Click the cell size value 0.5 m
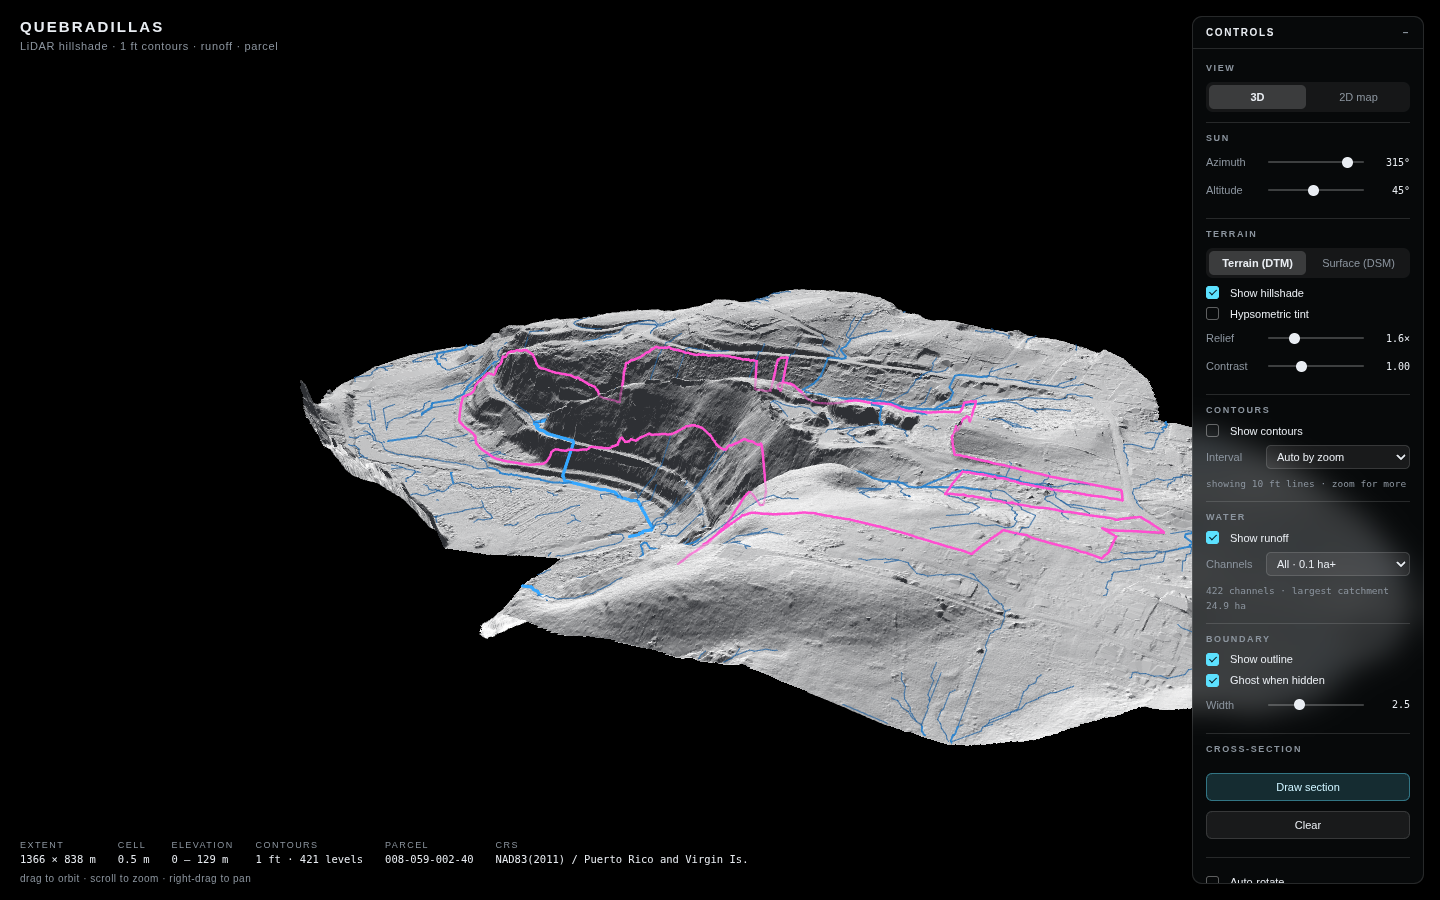1440x900 pixels. tap(134, 860)
